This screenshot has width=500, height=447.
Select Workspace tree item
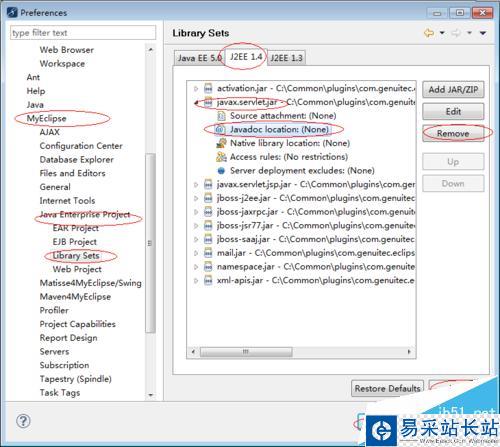pyautogui.click(x=62, y=64)
